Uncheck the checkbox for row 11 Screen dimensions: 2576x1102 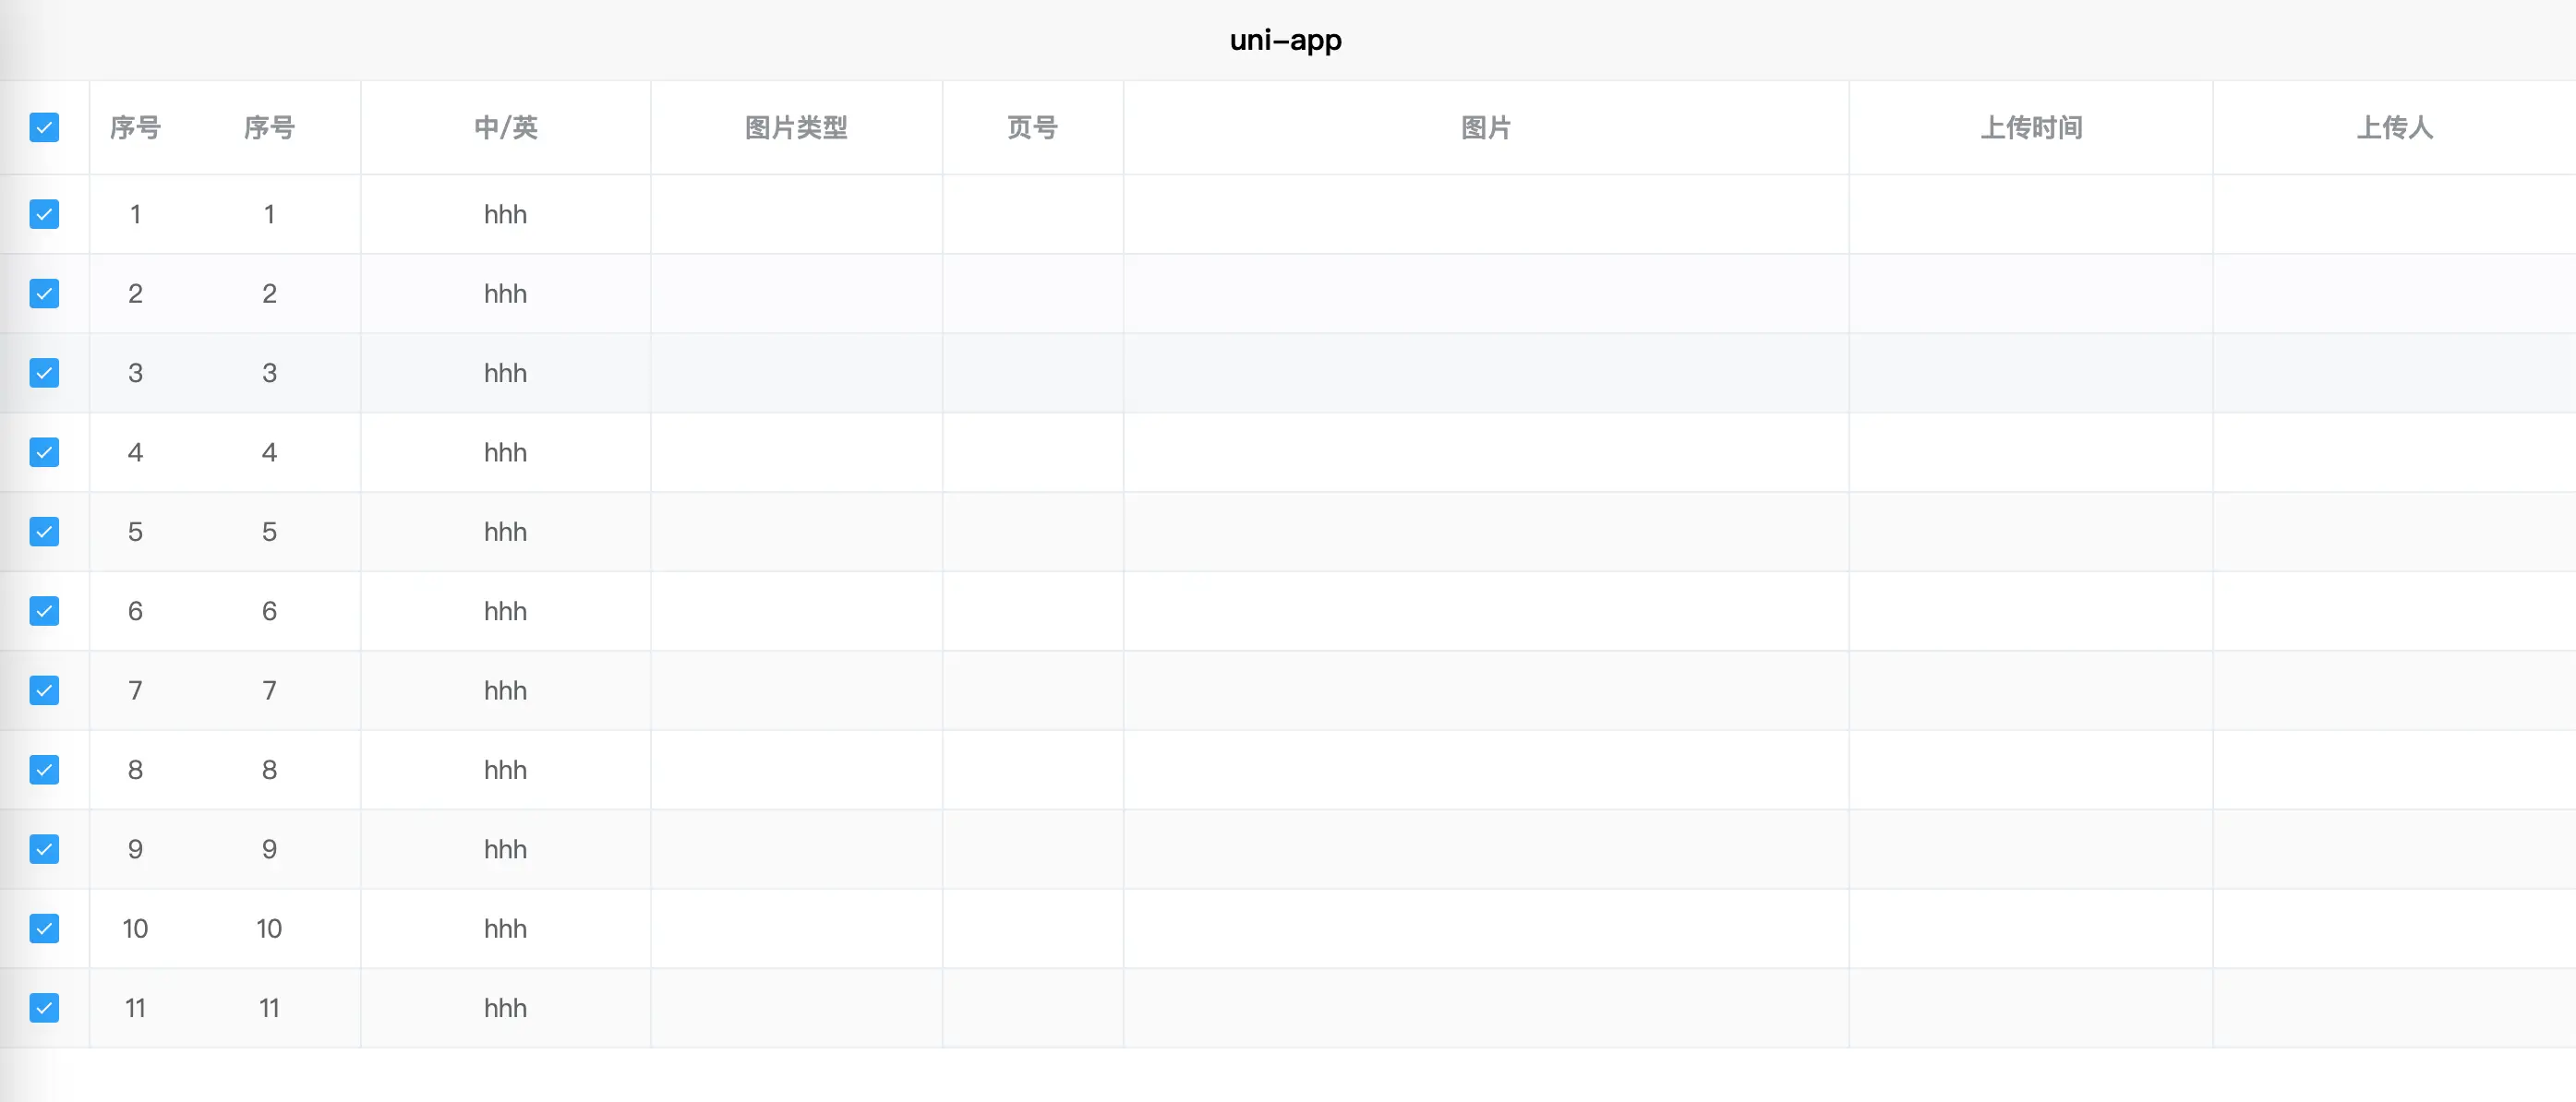pyautogui.click(x=44, y=1008)
